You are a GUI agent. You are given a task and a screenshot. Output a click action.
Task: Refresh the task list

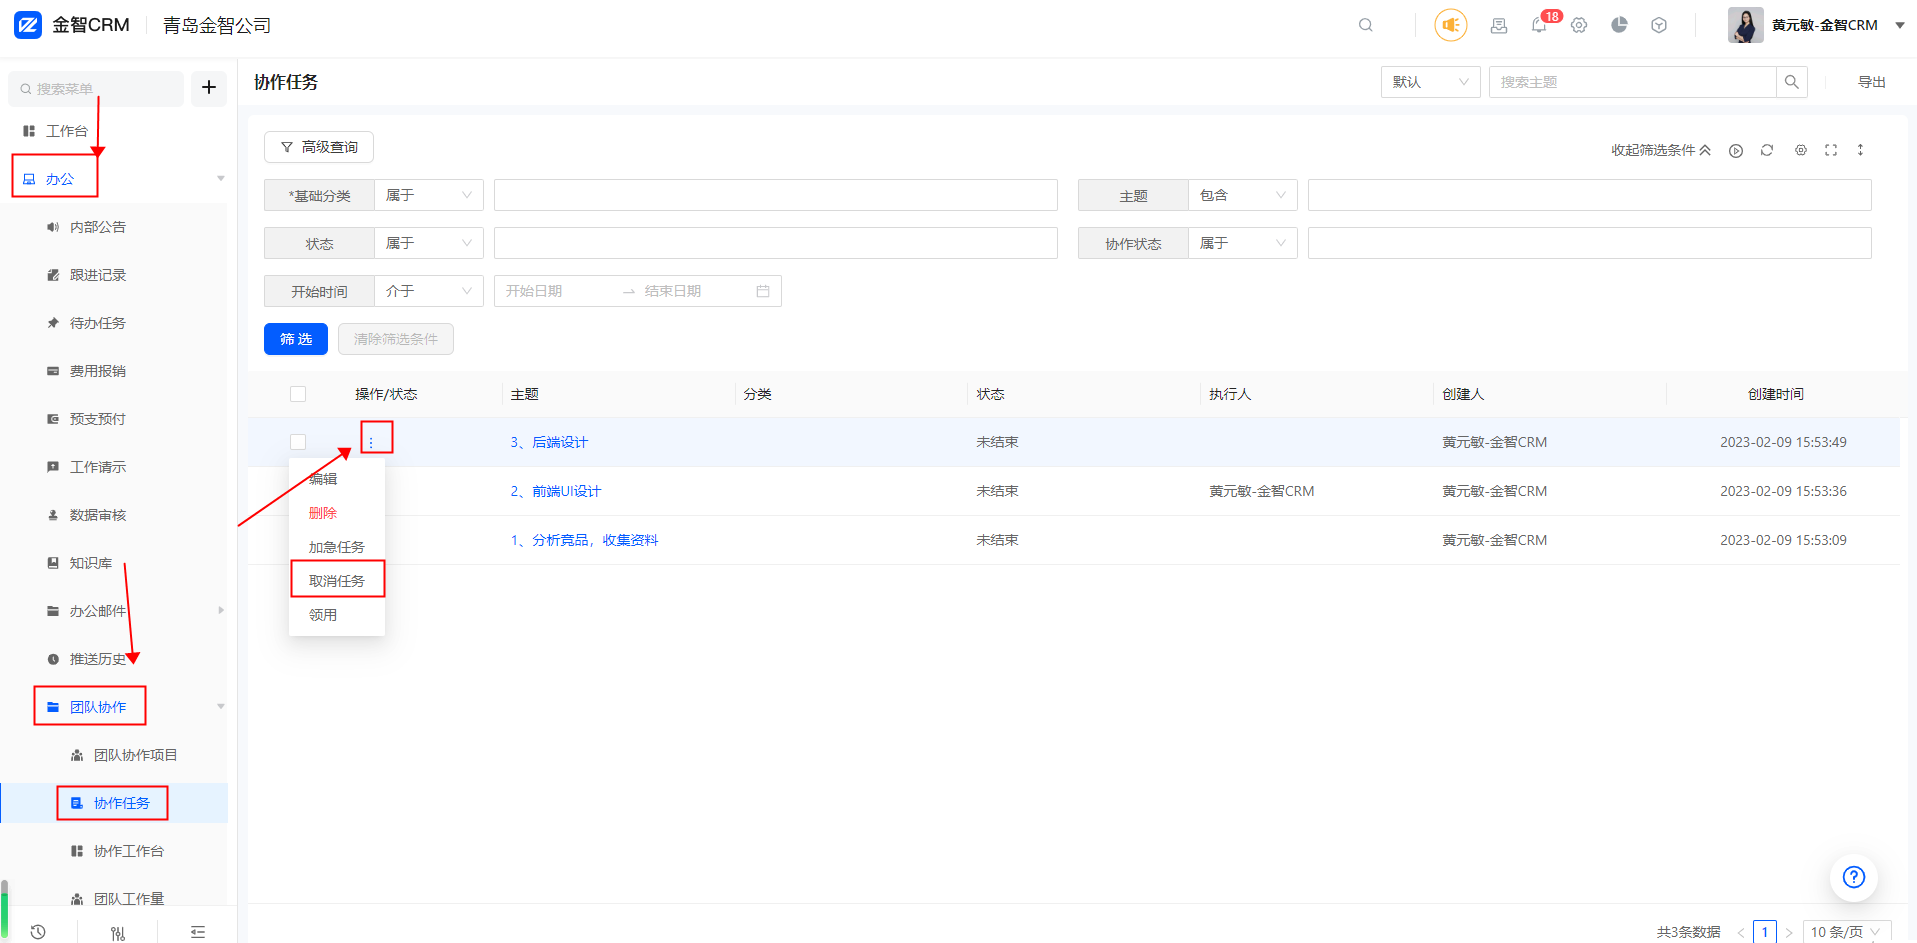click(1767, 150)
